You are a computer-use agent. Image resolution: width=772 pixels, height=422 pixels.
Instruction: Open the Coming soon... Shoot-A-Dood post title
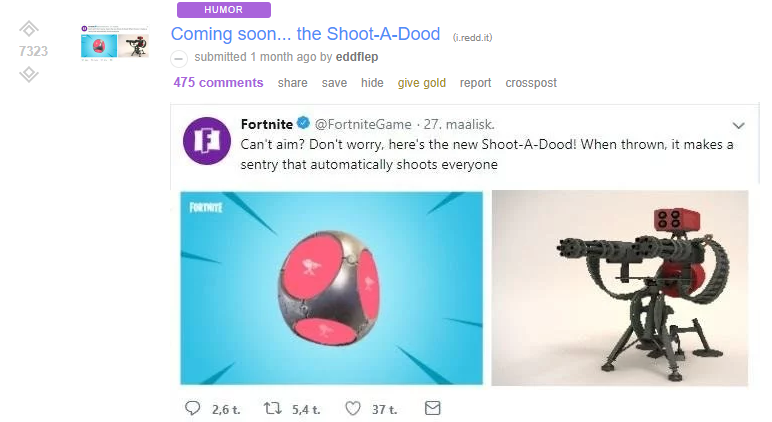[305, 34]
